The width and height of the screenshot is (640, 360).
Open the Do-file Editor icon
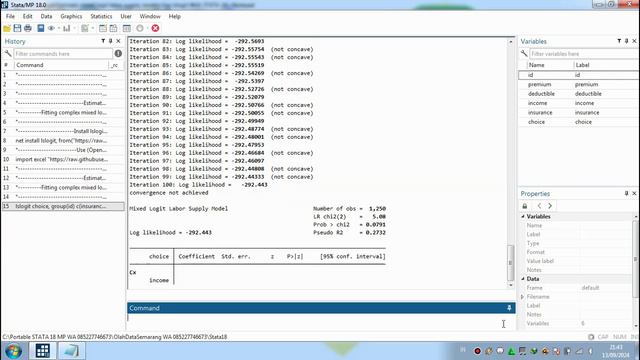tap(84, 28)
